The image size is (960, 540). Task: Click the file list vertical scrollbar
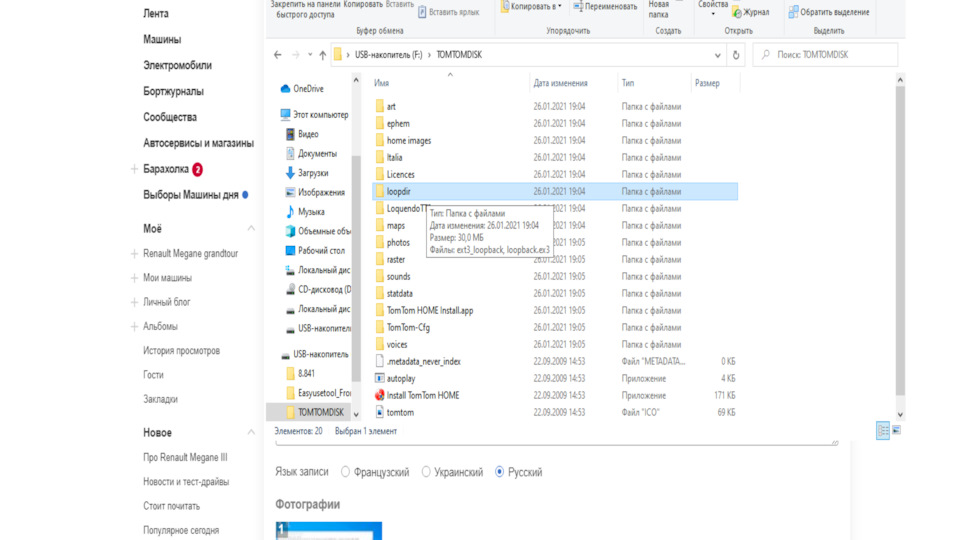click(900, 240)
